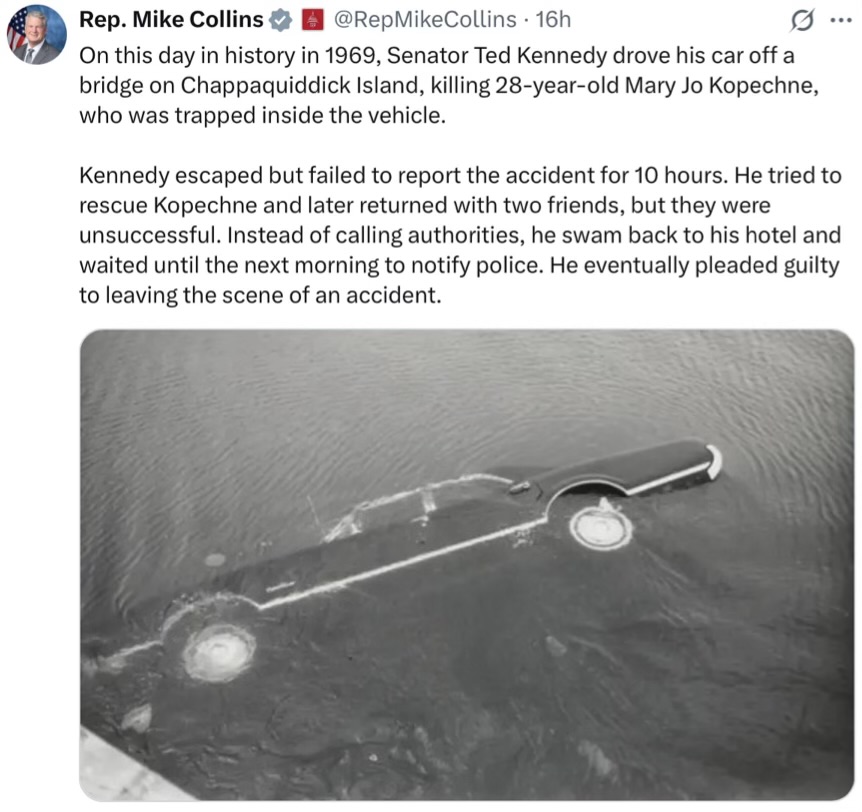
Task: Open the submerged car photo
Action: pos(467,565)
